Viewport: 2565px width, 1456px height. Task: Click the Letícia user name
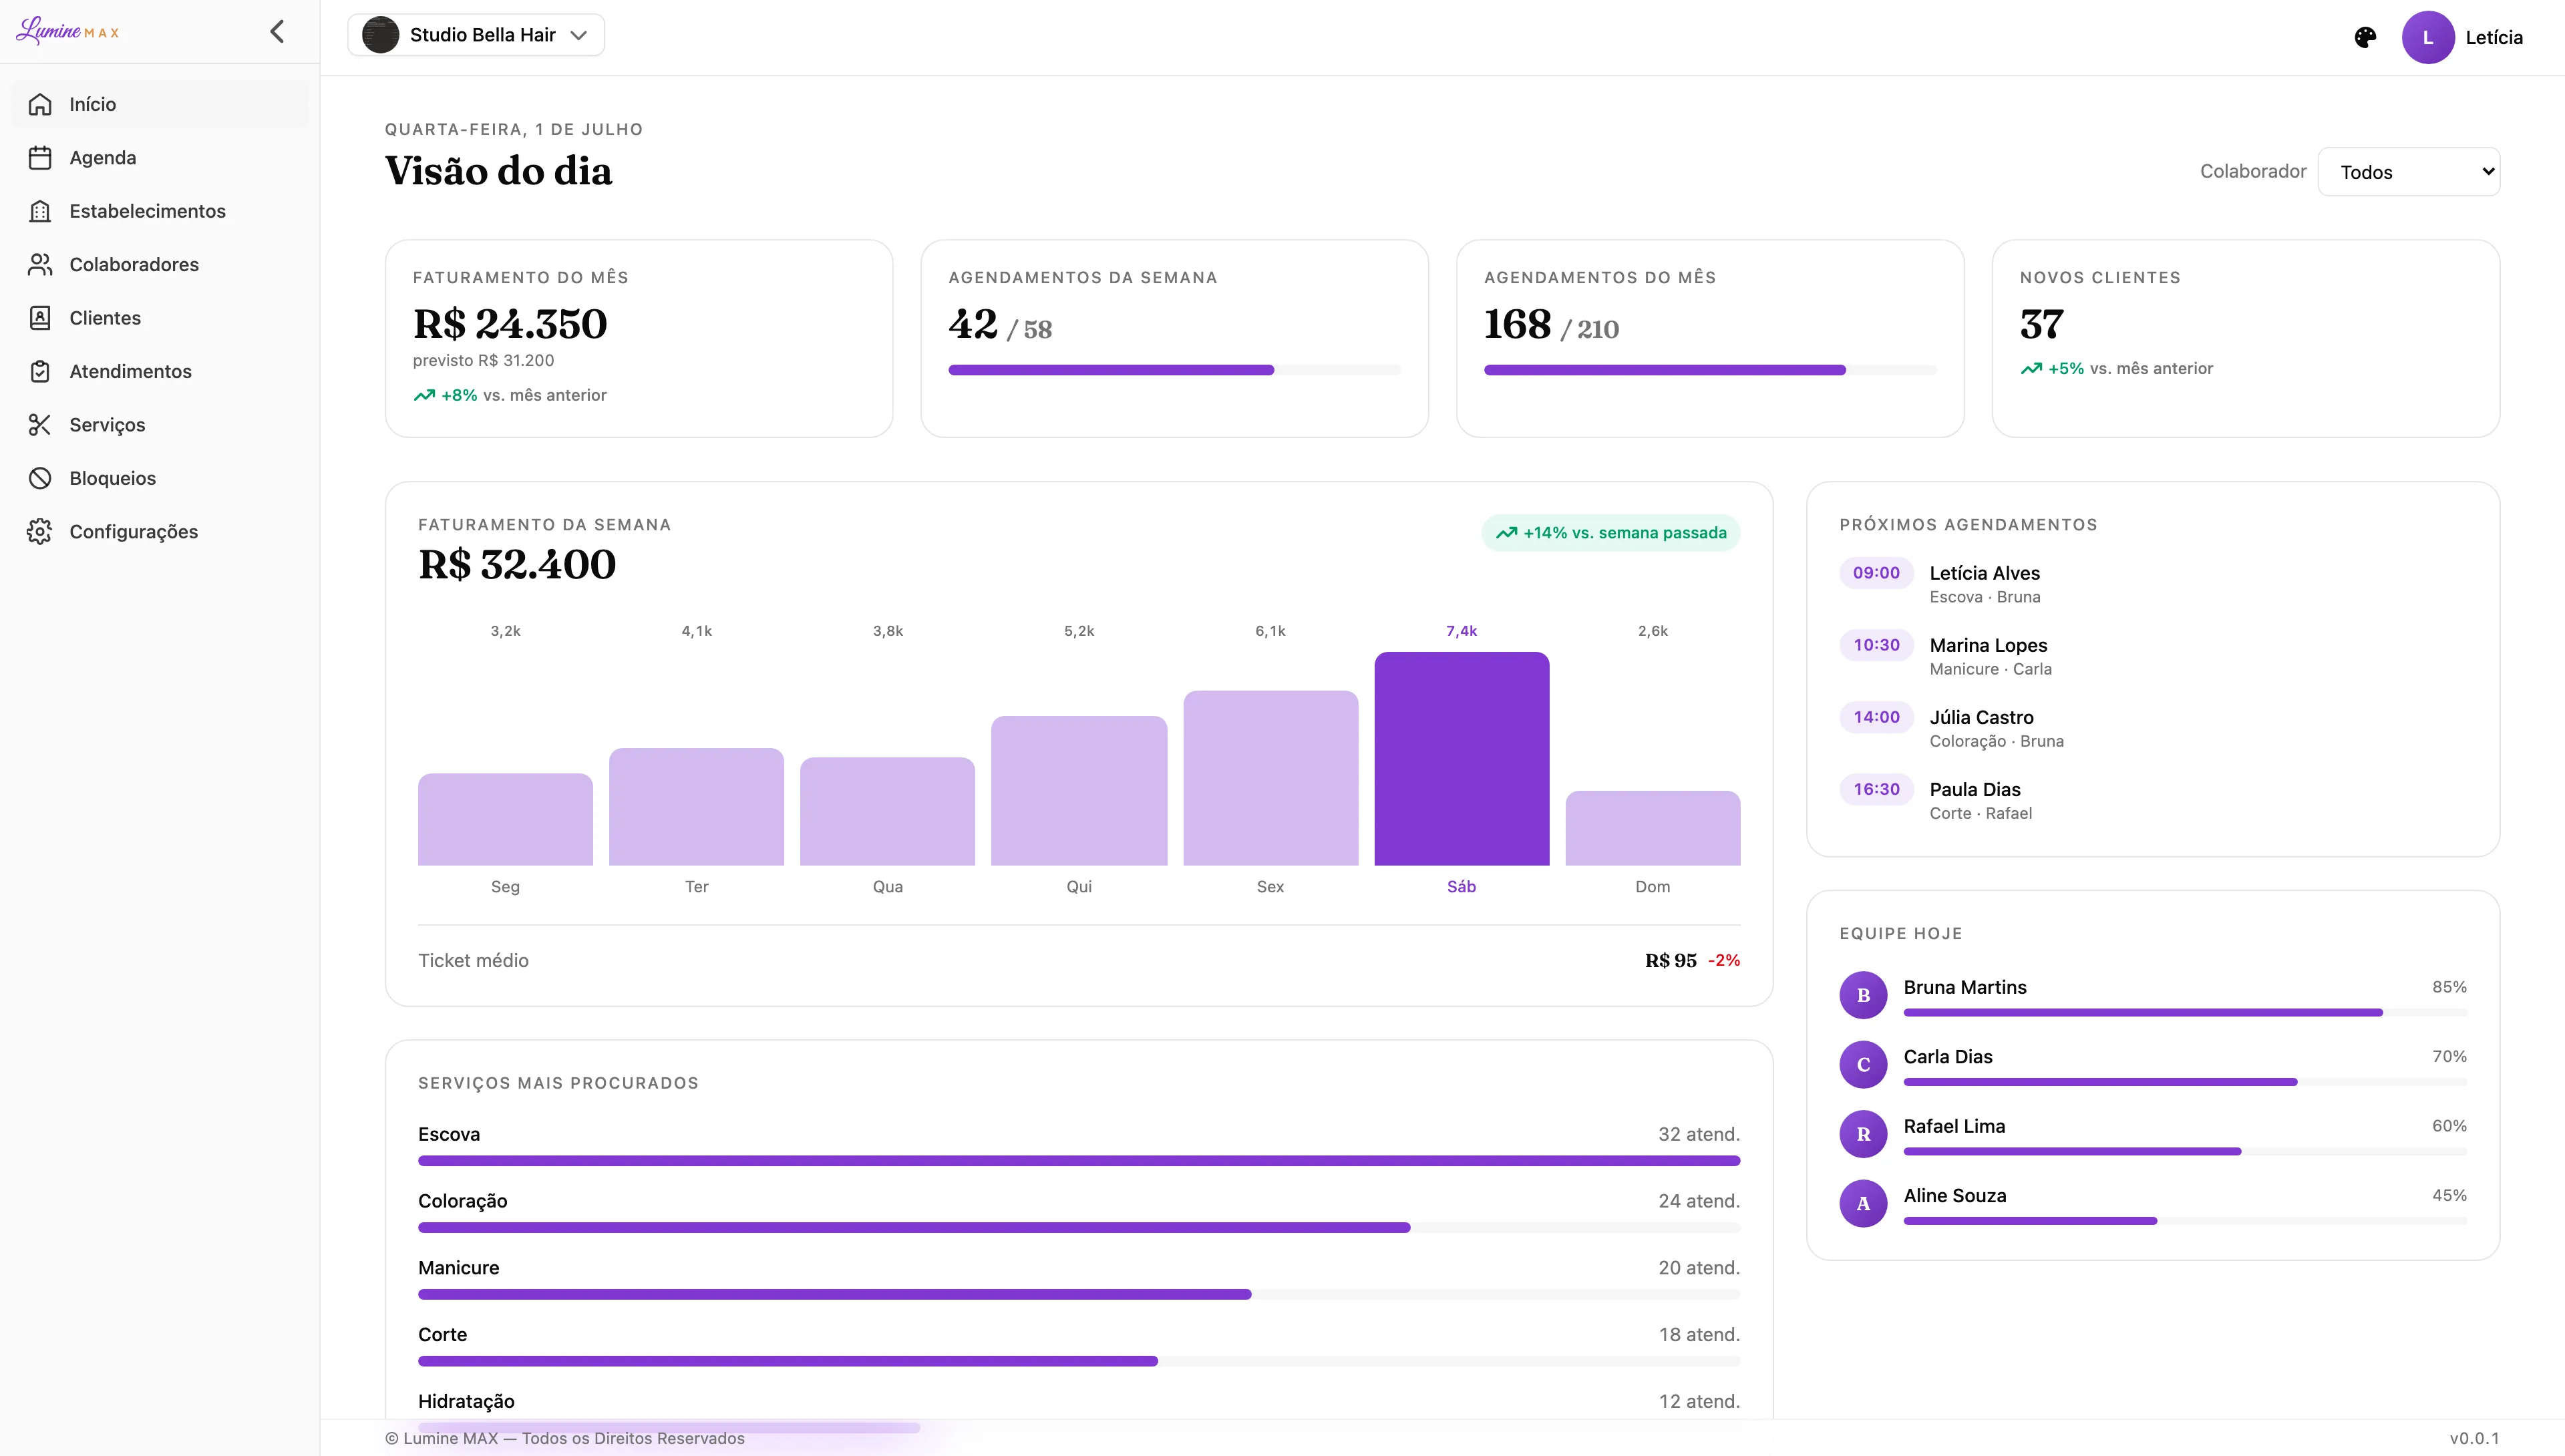pos(2493,38)
